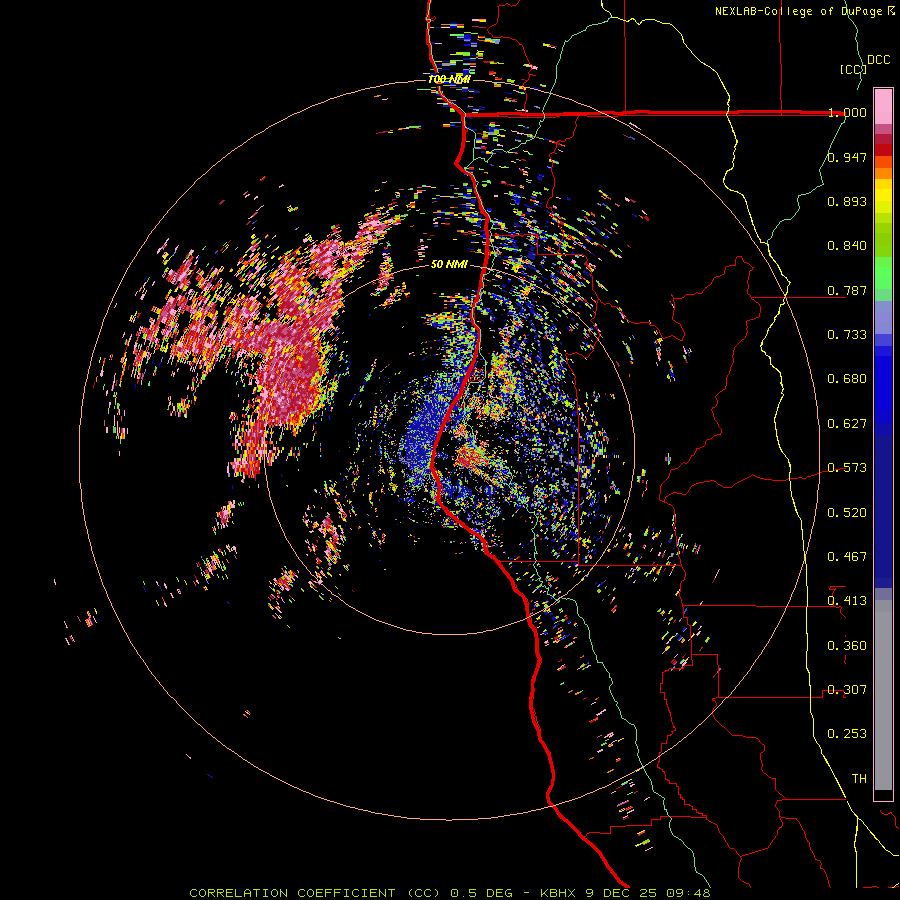Click the 0.787 scale value
This screenshot has width=900, height=900.
click(x=847, y=290)
